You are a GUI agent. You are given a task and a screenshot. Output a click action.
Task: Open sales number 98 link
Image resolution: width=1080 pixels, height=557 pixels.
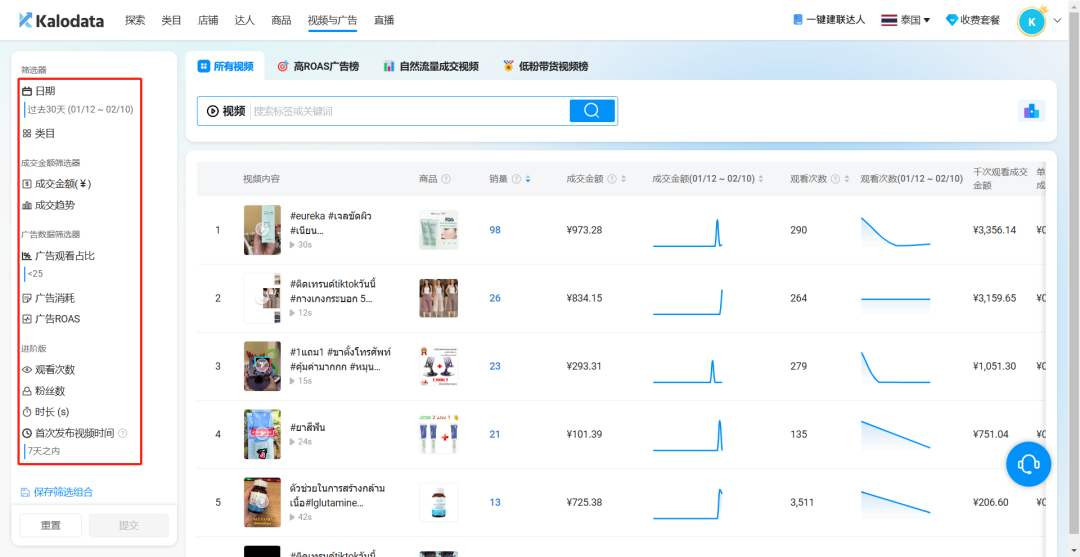(x=495, y=230)
